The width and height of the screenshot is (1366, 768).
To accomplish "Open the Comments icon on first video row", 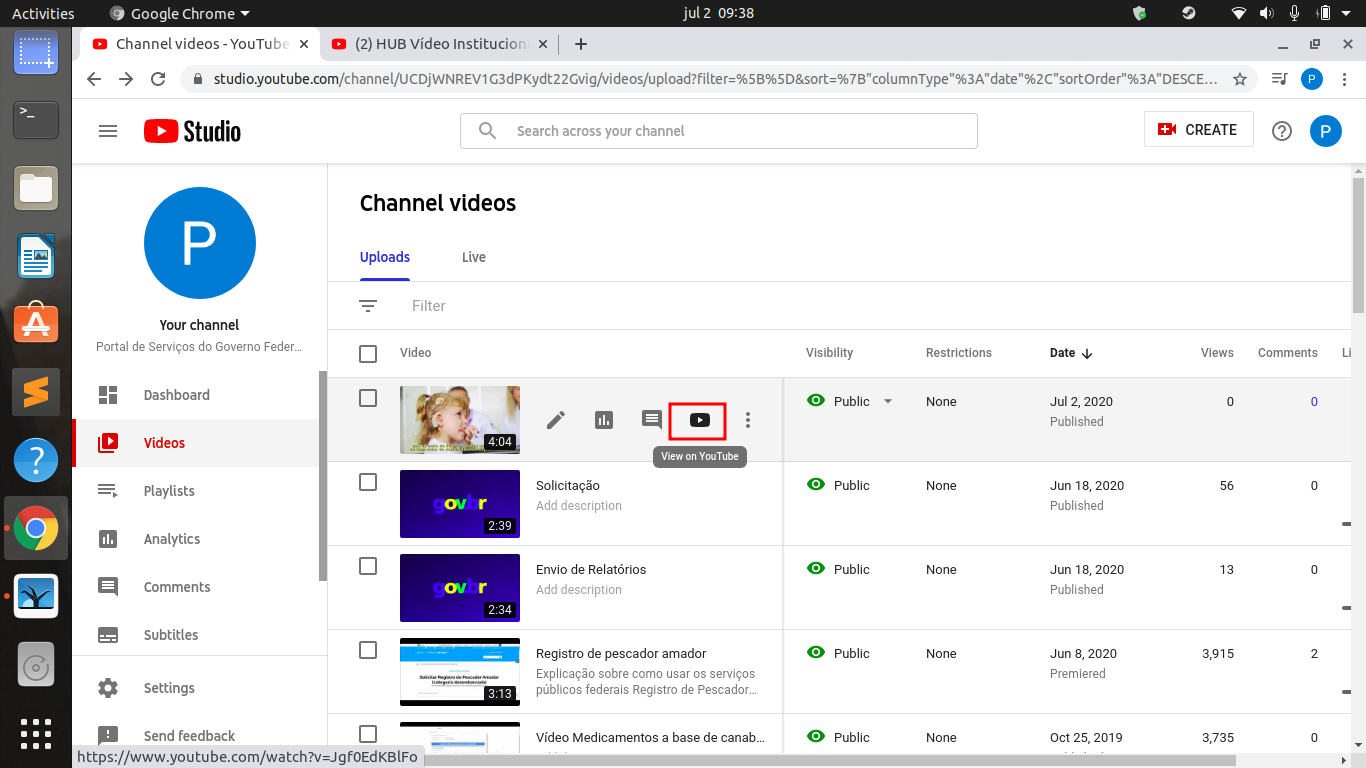I will [652, 420].
